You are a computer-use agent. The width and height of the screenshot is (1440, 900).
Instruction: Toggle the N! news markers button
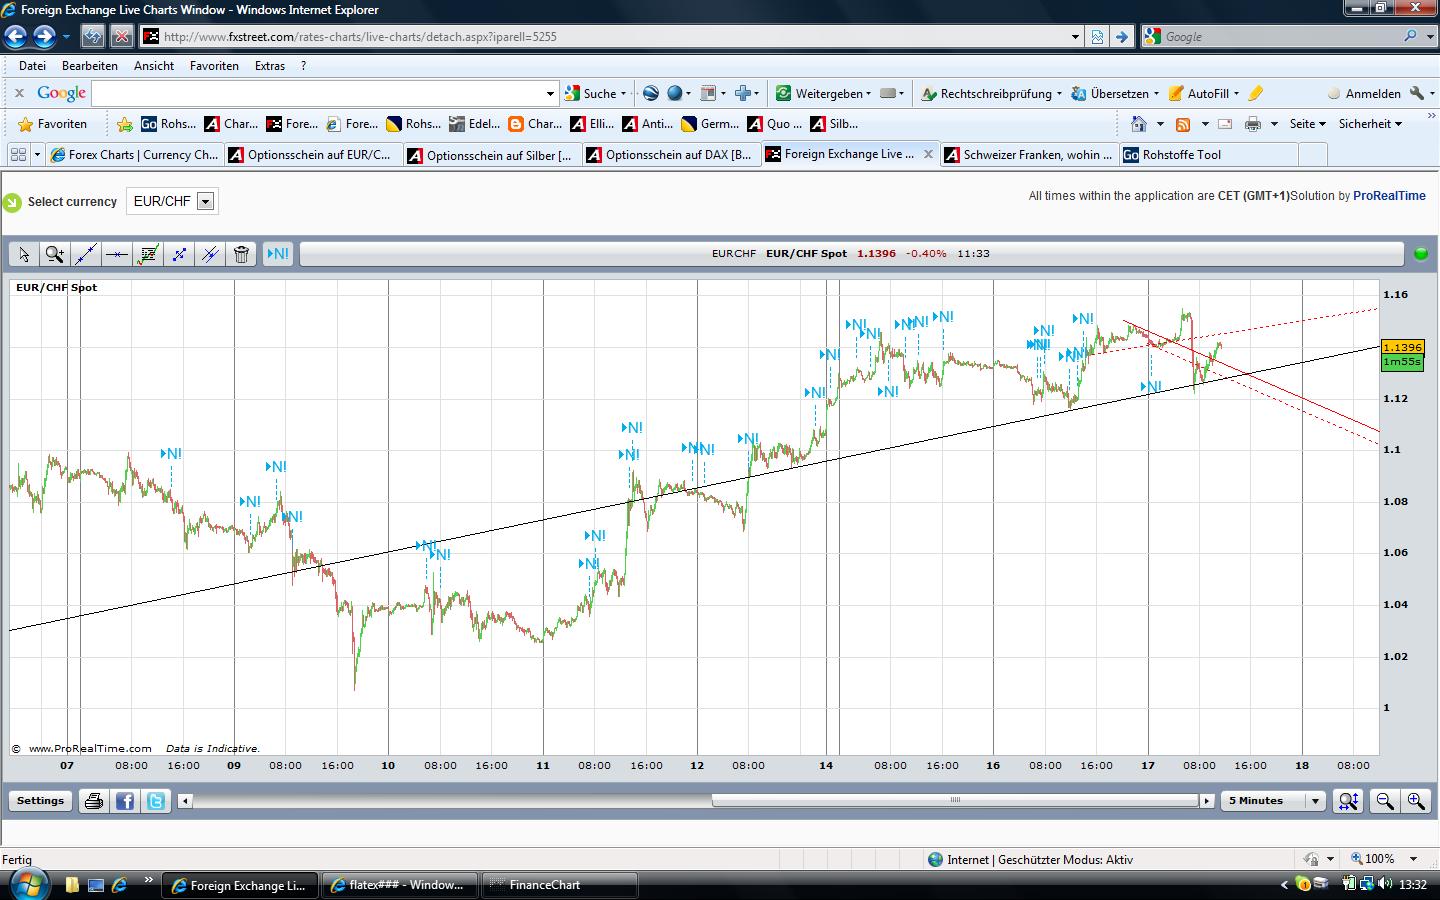(x=277, y=254)
